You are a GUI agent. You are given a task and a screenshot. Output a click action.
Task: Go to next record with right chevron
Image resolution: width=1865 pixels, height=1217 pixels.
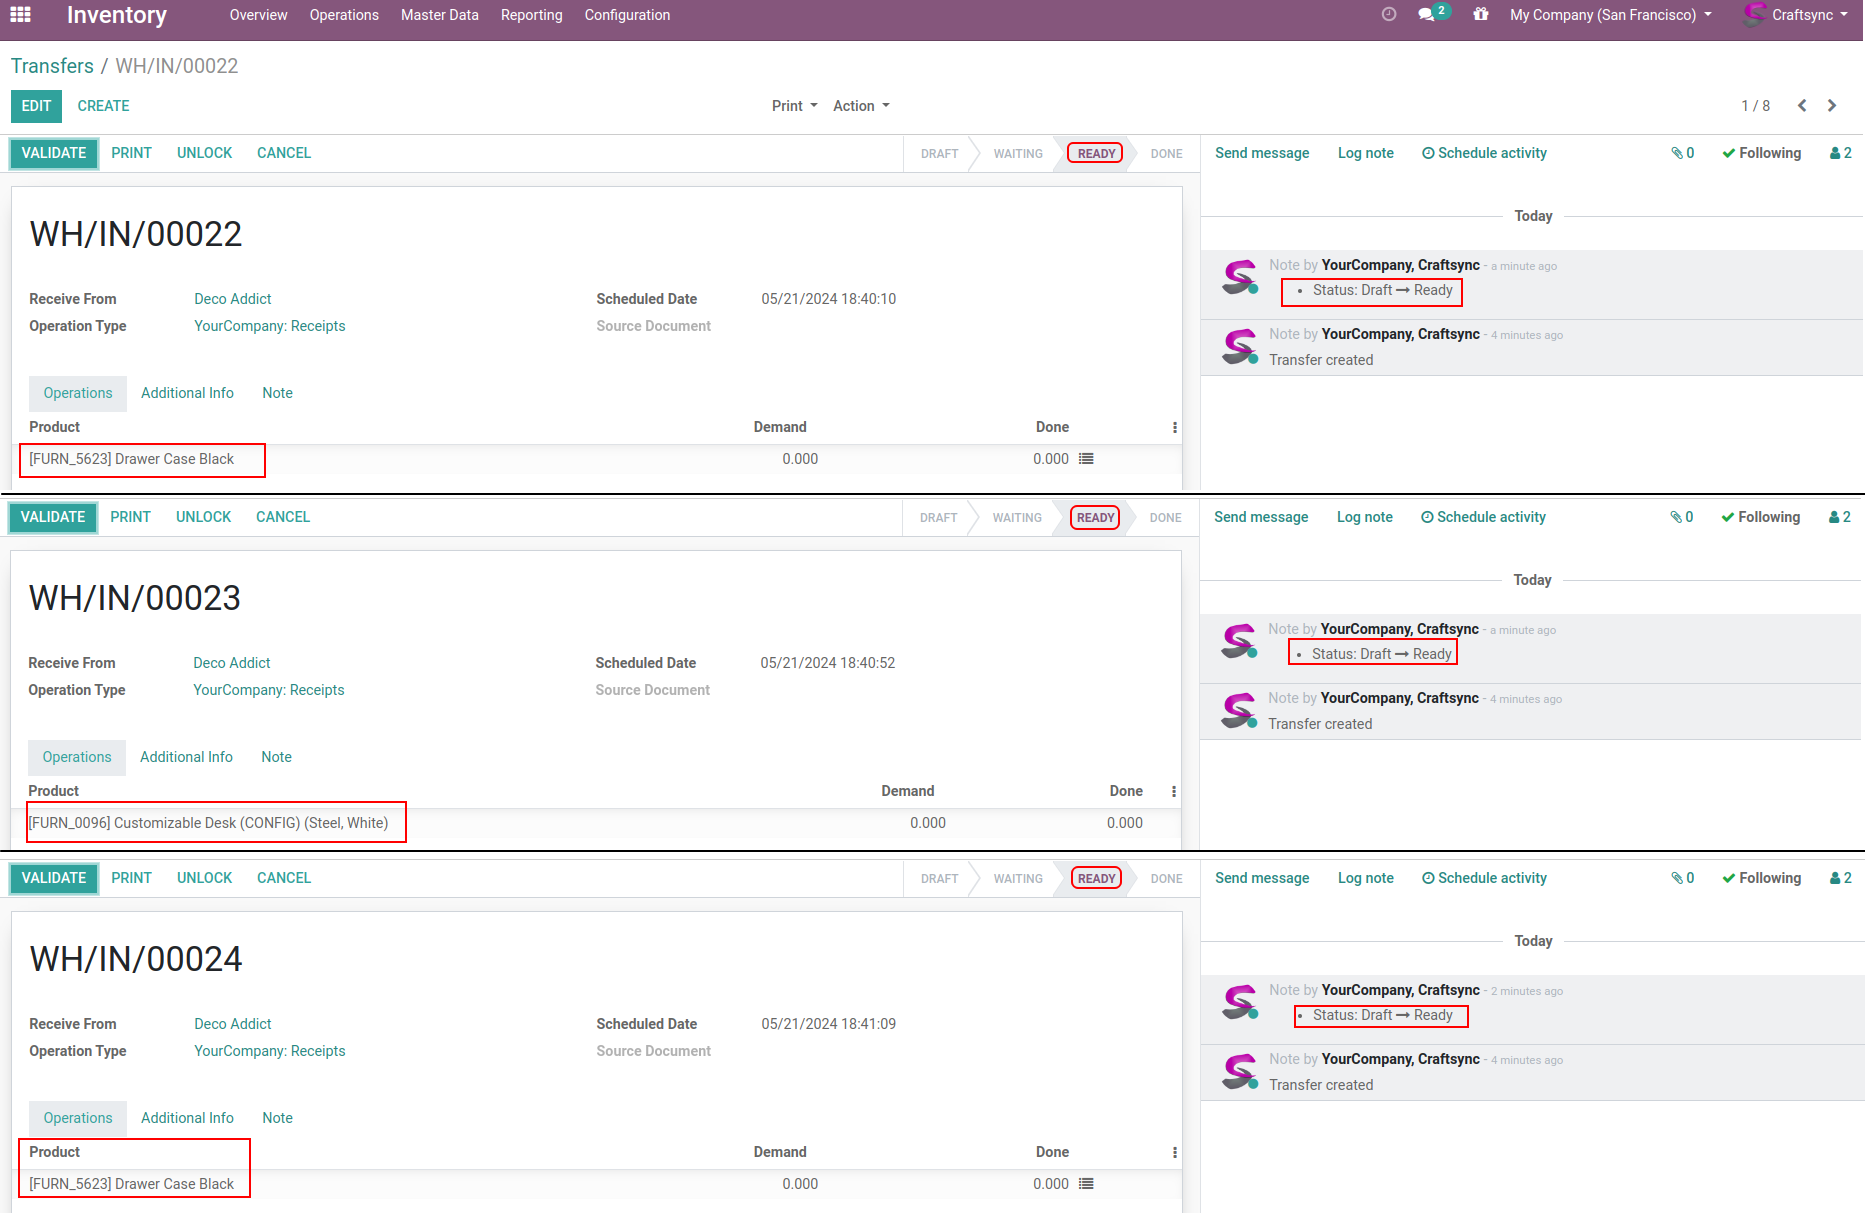click(1832, 106)
